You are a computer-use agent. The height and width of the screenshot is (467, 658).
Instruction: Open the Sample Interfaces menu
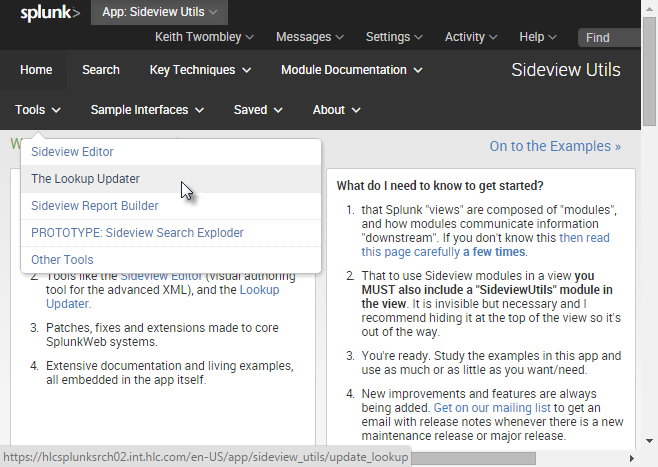147,110
